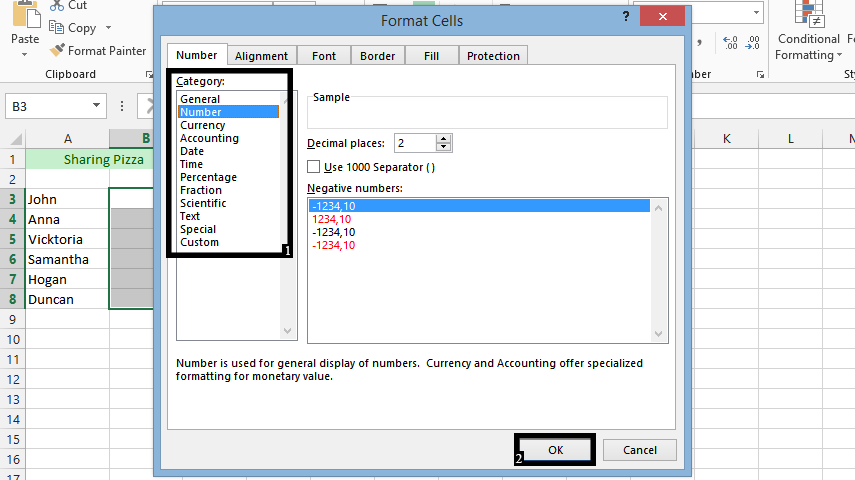
Task: Click the dialog help question mark
Action: click(626, 16)
